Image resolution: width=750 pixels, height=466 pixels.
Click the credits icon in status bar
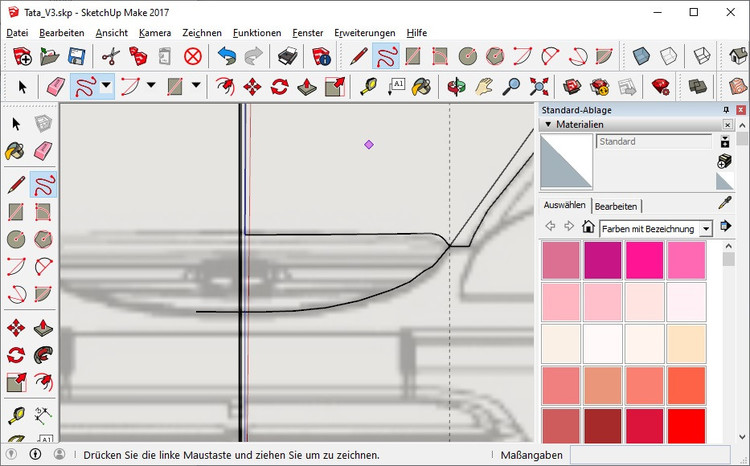point(35,454)
